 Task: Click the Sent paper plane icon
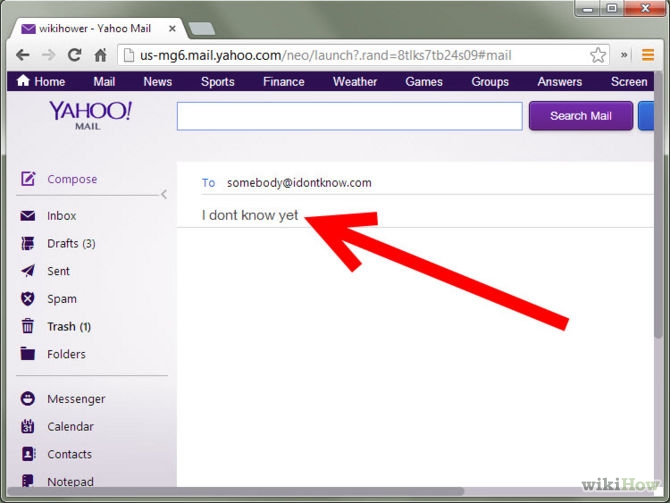[x=28, y=271]
